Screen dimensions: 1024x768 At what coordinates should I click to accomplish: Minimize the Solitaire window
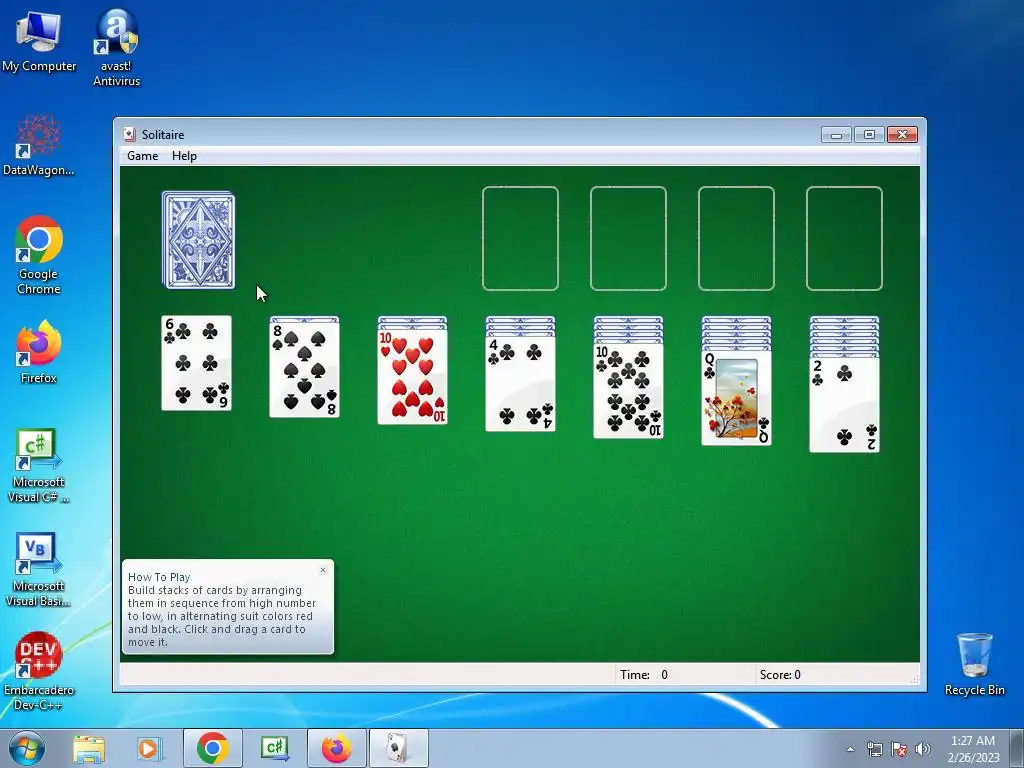coord(836,135)
